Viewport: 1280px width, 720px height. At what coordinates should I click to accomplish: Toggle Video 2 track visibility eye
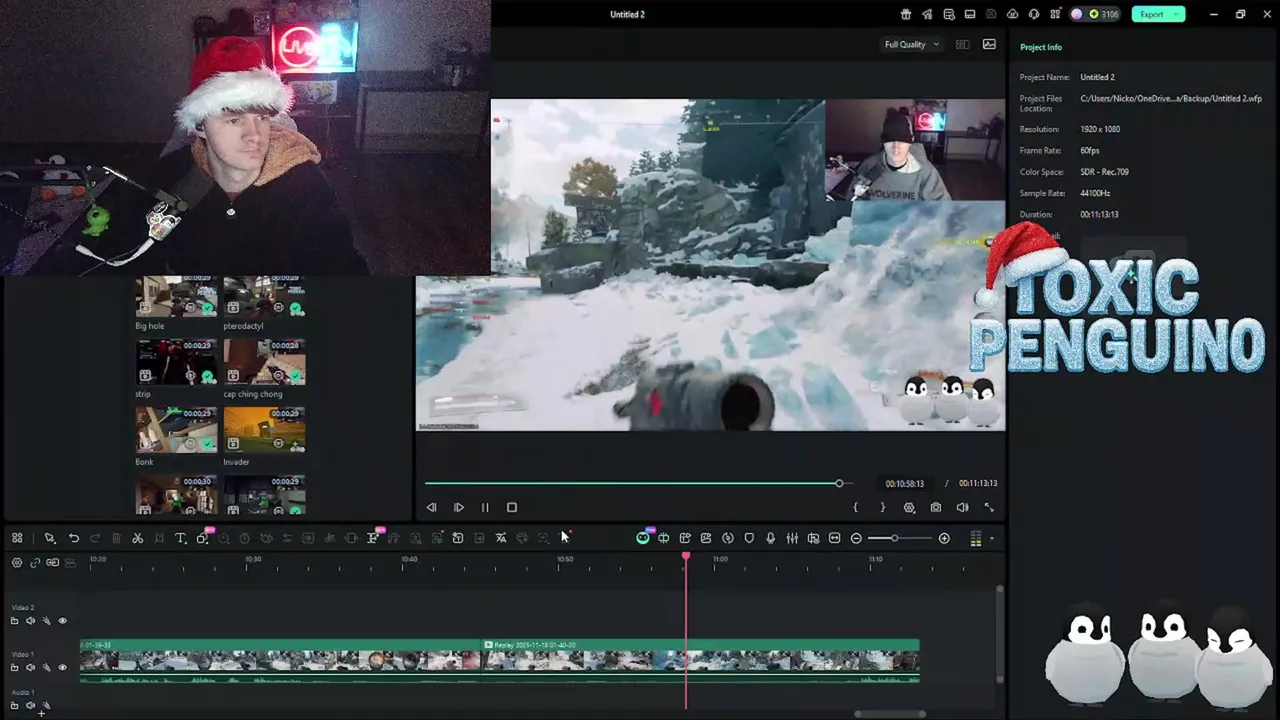[x=62, y=621]
